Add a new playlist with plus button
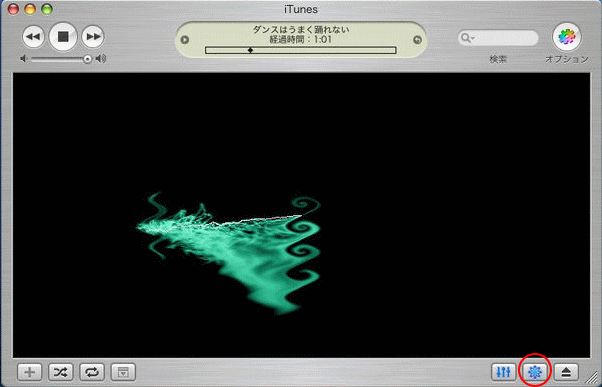 (x=30, y=372)
